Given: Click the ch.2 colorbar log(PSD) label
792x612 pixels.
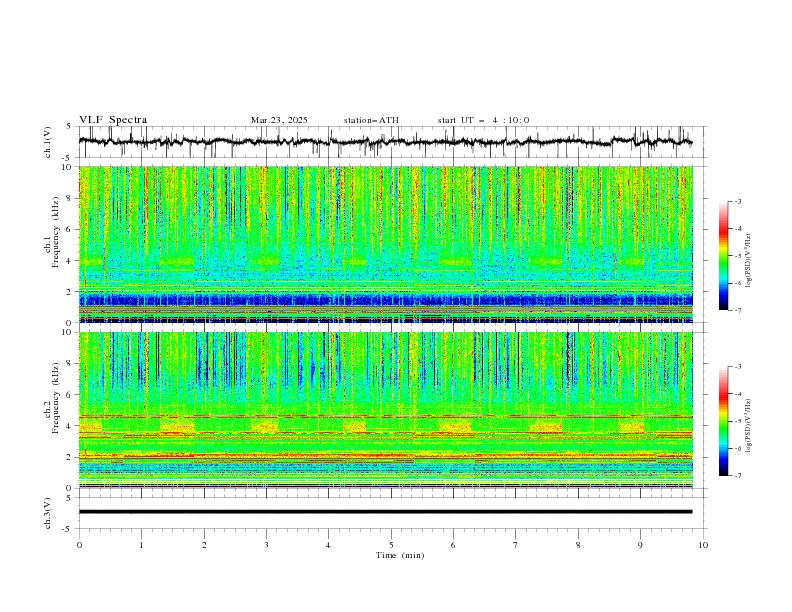Looking at the screenshot, I should pyautogui.click(x=748, y=425).
